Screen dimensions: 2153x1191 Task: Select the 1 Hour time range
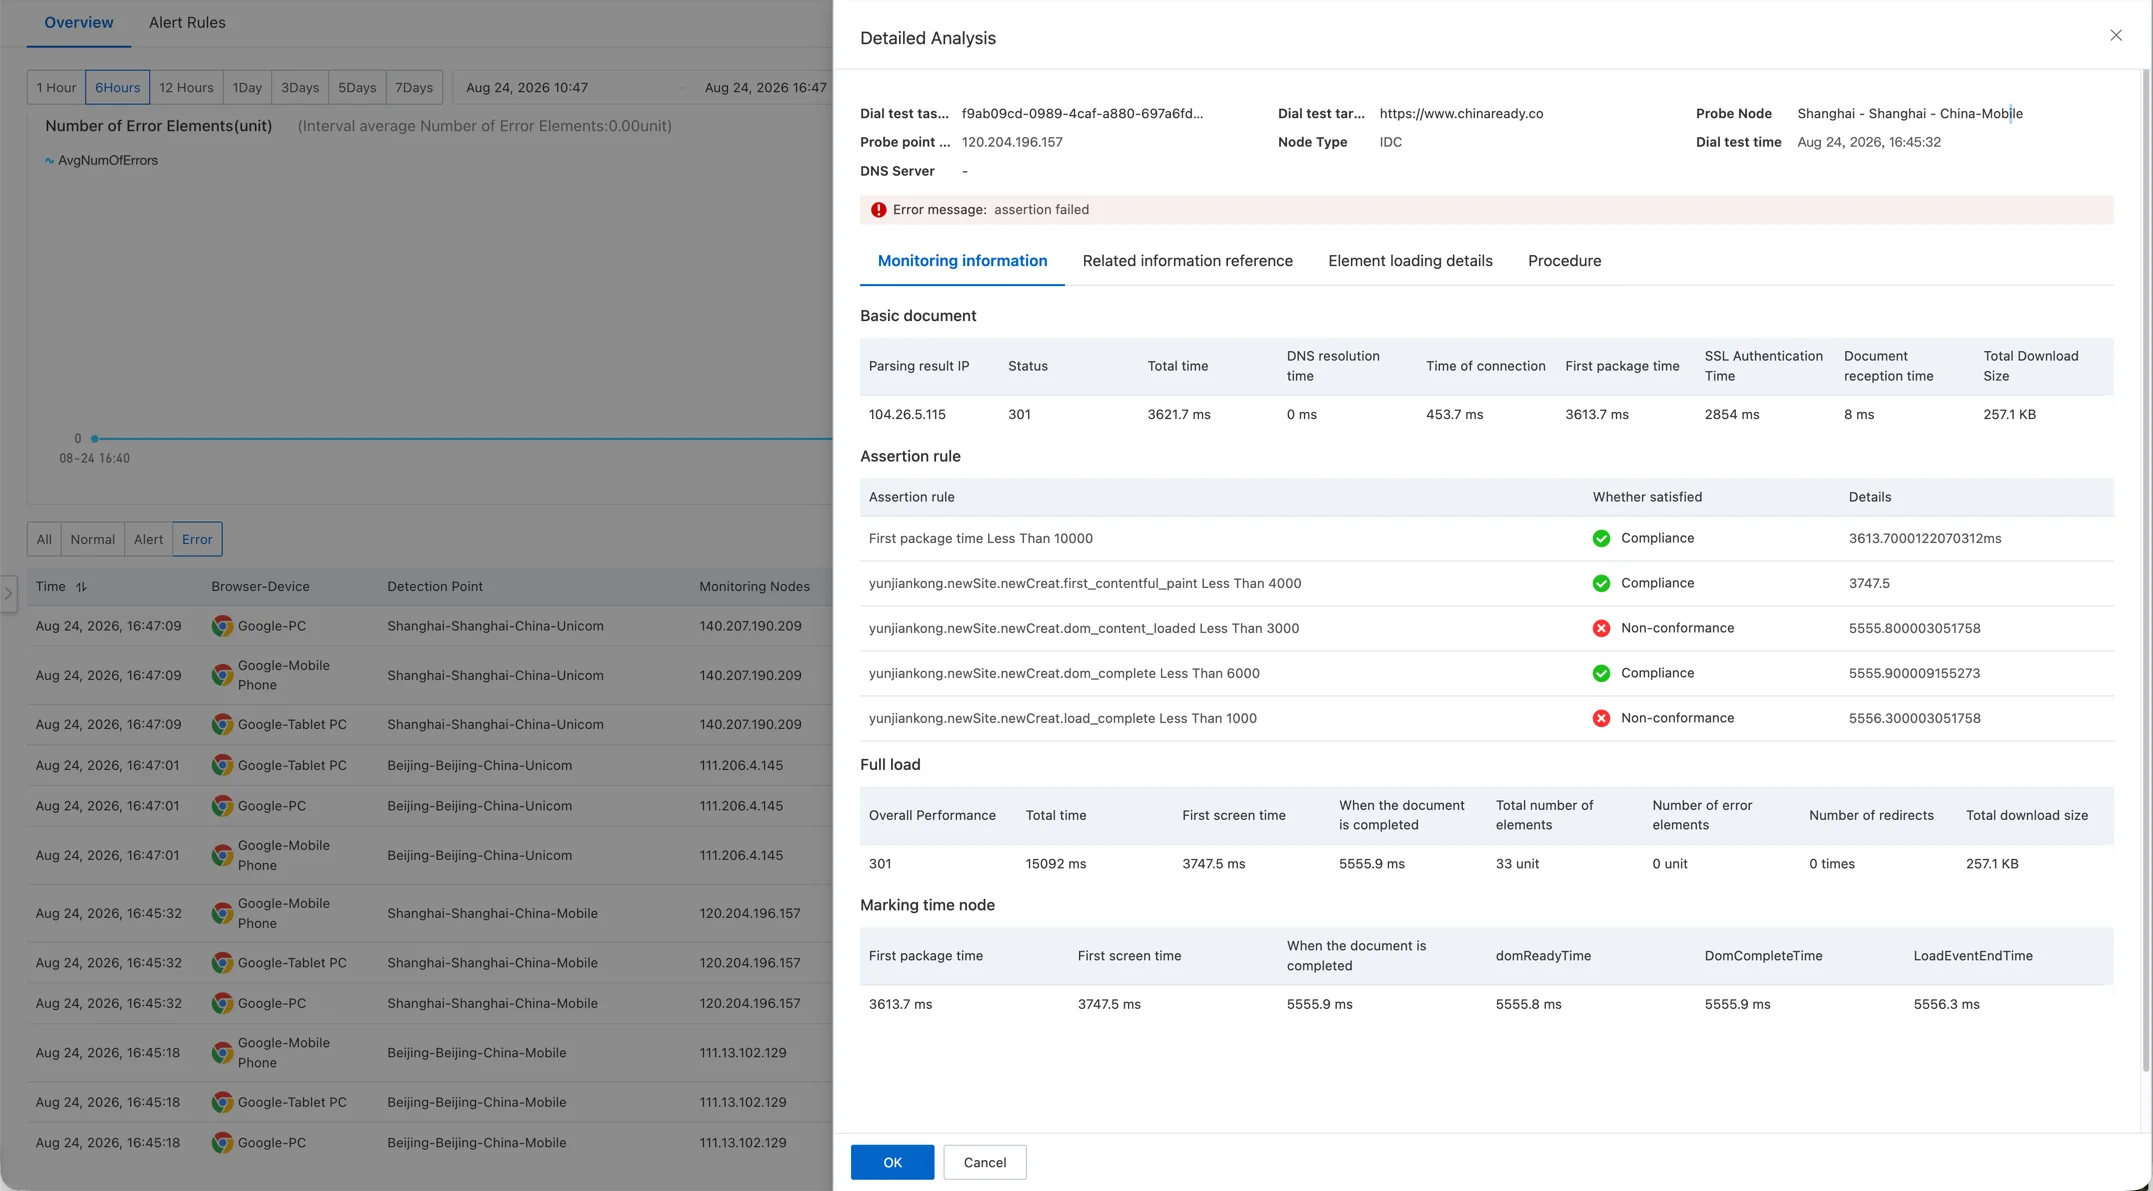(56, 87)
